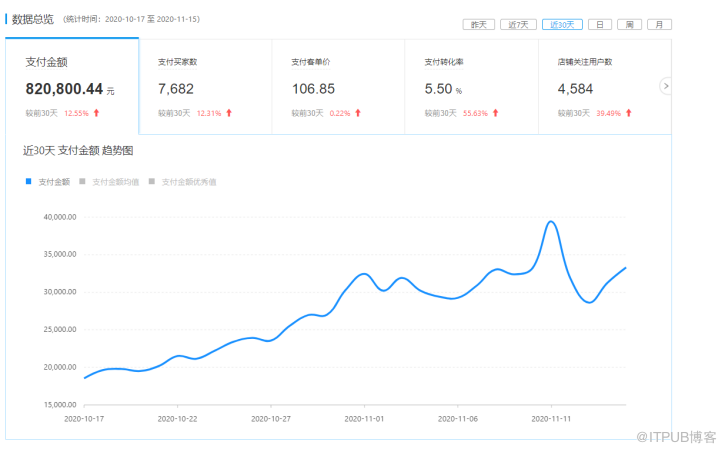Open the 支付金额 metric card
This screenshot has height=452, width=726.
tap(72, 87)
